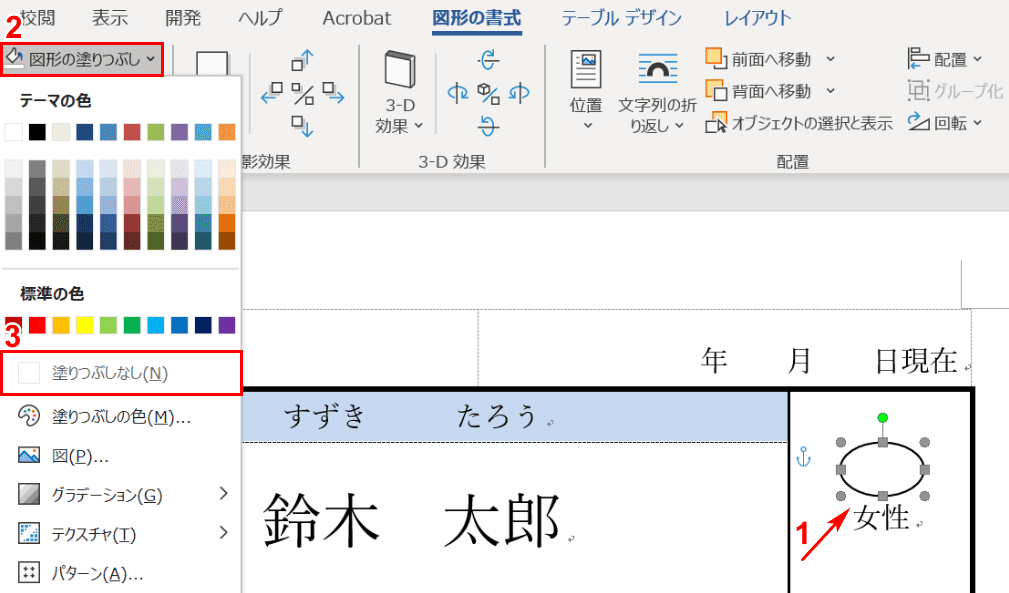Tilt 3-D down icon
Screen dimensions: 1009x593
click(488, 126)
